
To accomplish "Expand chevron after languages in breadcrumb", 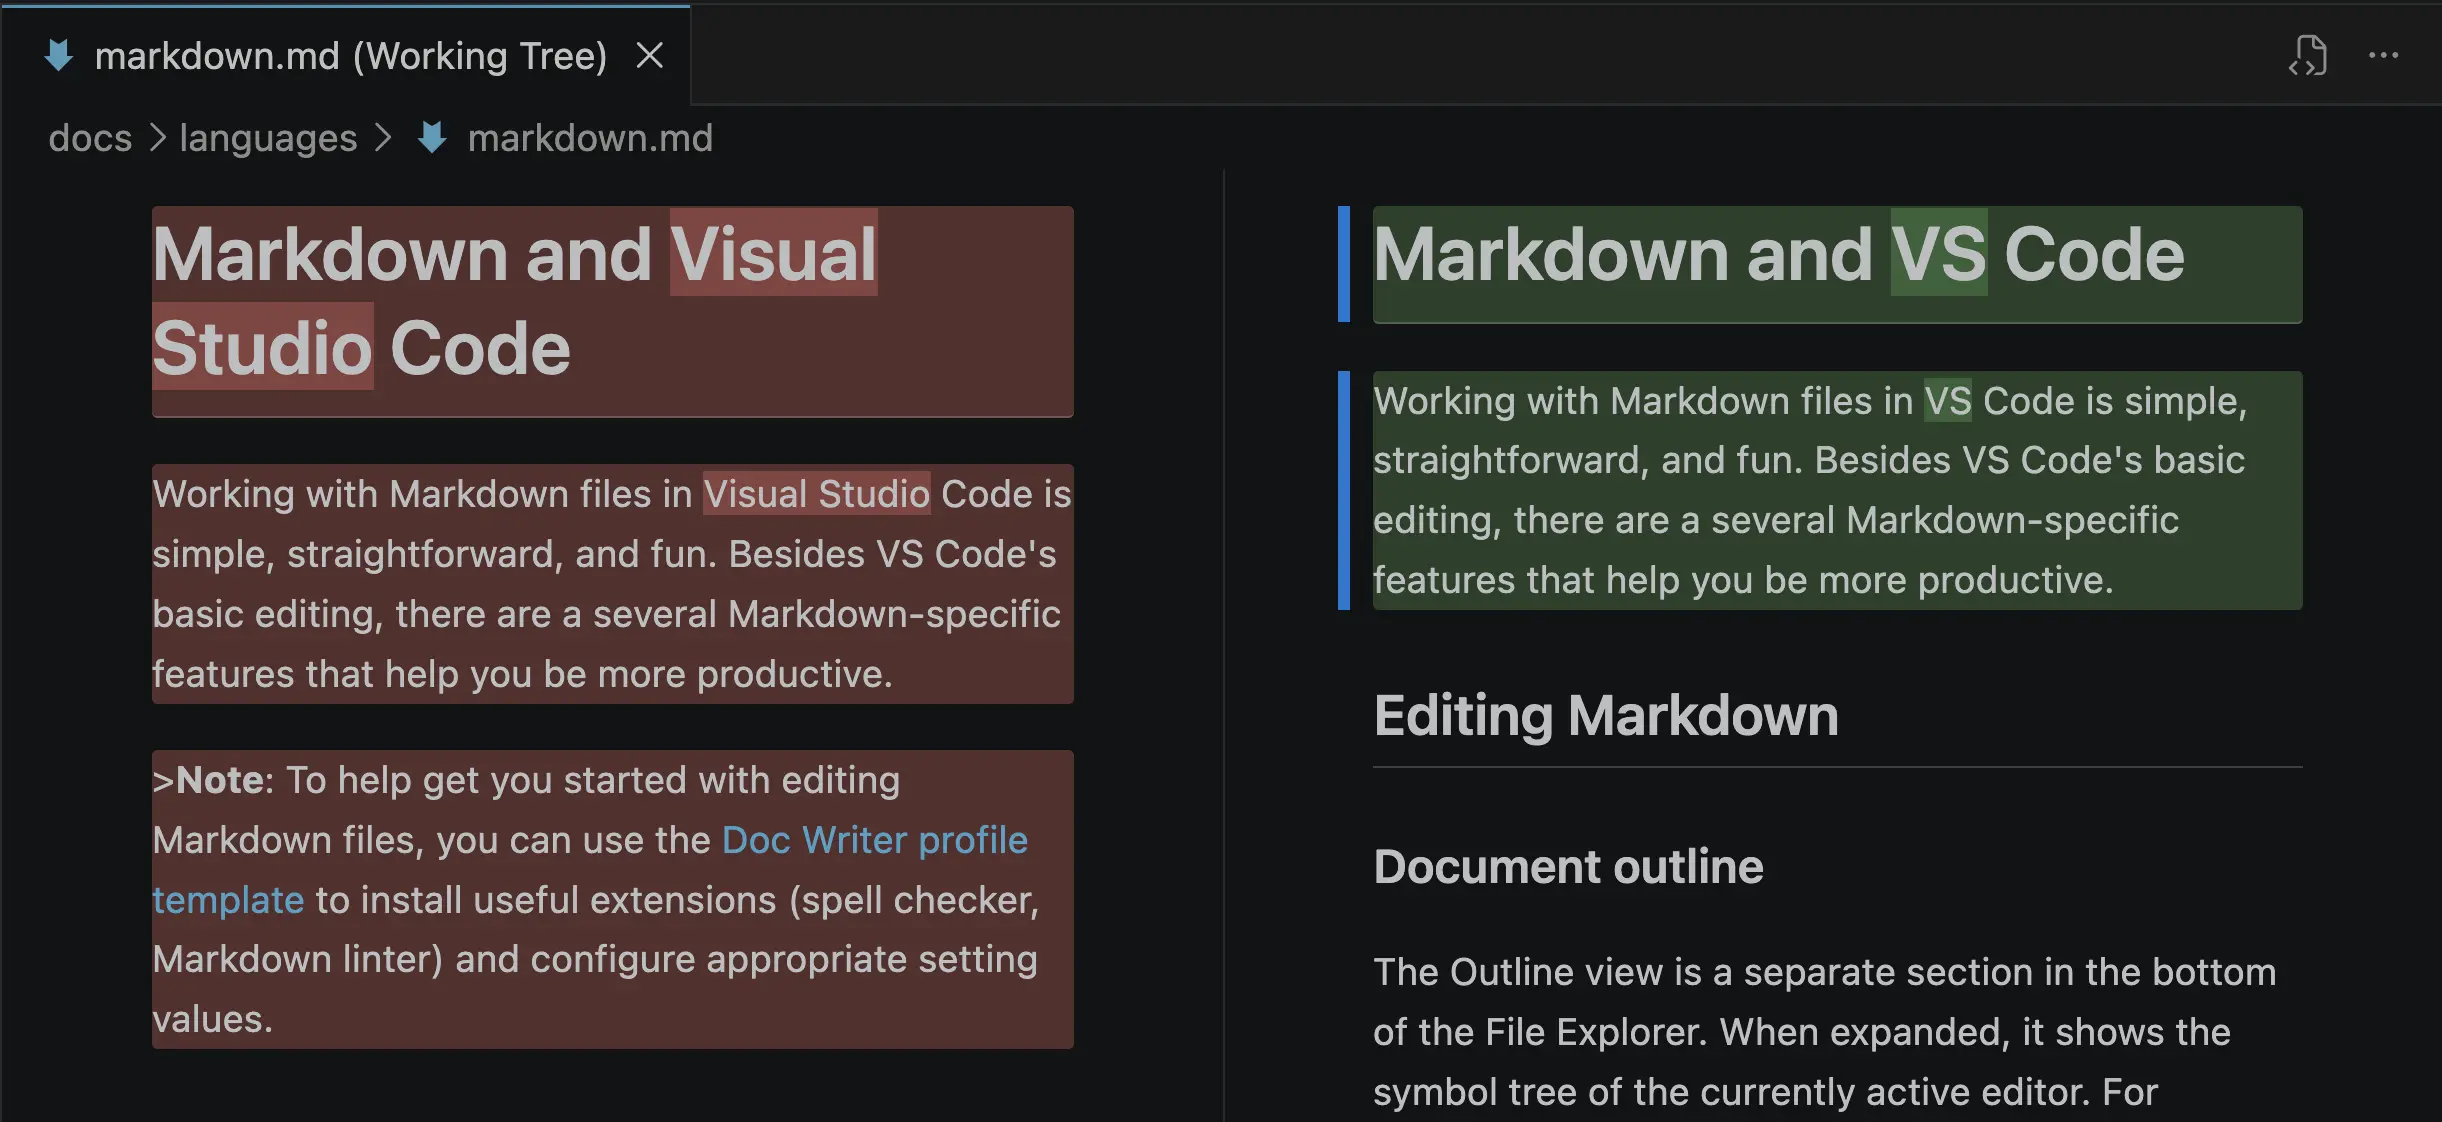I will pyautogui.click(x=383, y=138).
